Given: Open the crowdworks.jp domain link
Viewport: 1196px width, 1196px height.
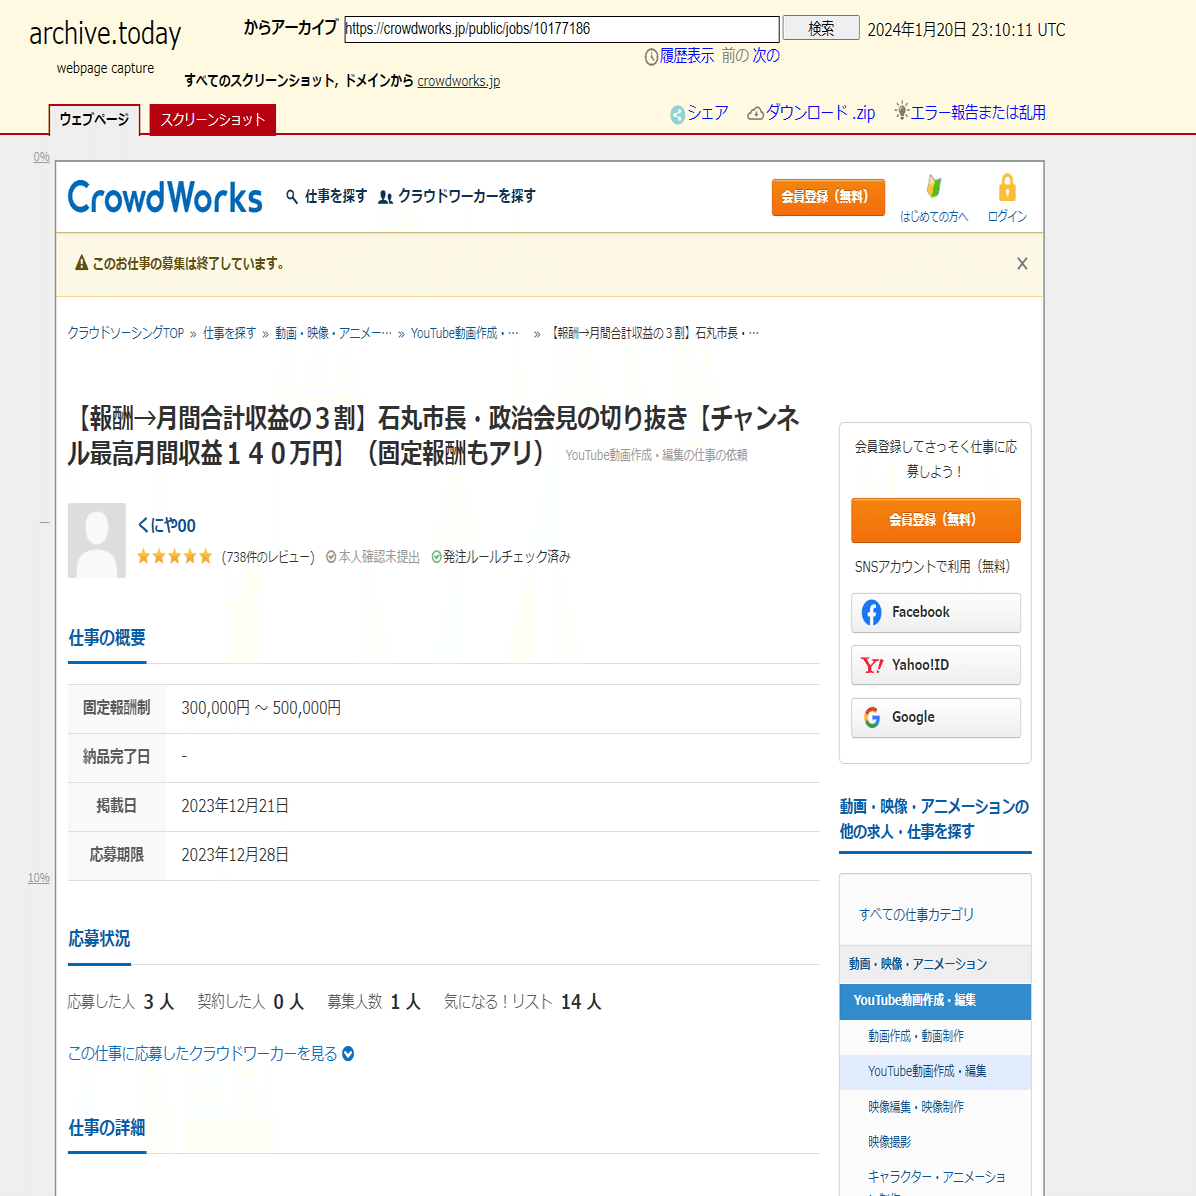Looking at the screenshot, I should pyautogui.click(x=458, y=81).
